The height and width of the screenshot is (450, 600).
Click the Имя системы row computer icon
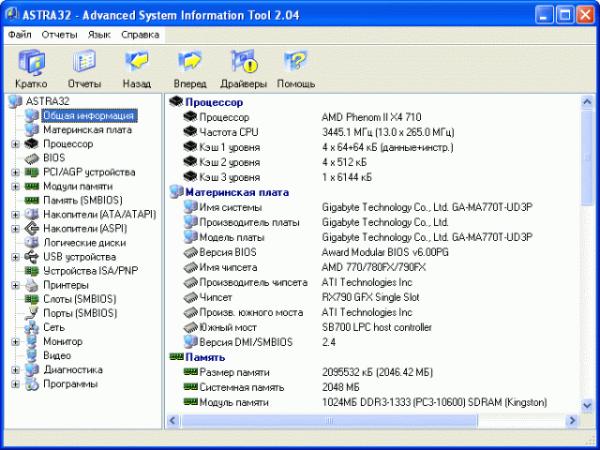pyautogui.click(x=190, y=207)
